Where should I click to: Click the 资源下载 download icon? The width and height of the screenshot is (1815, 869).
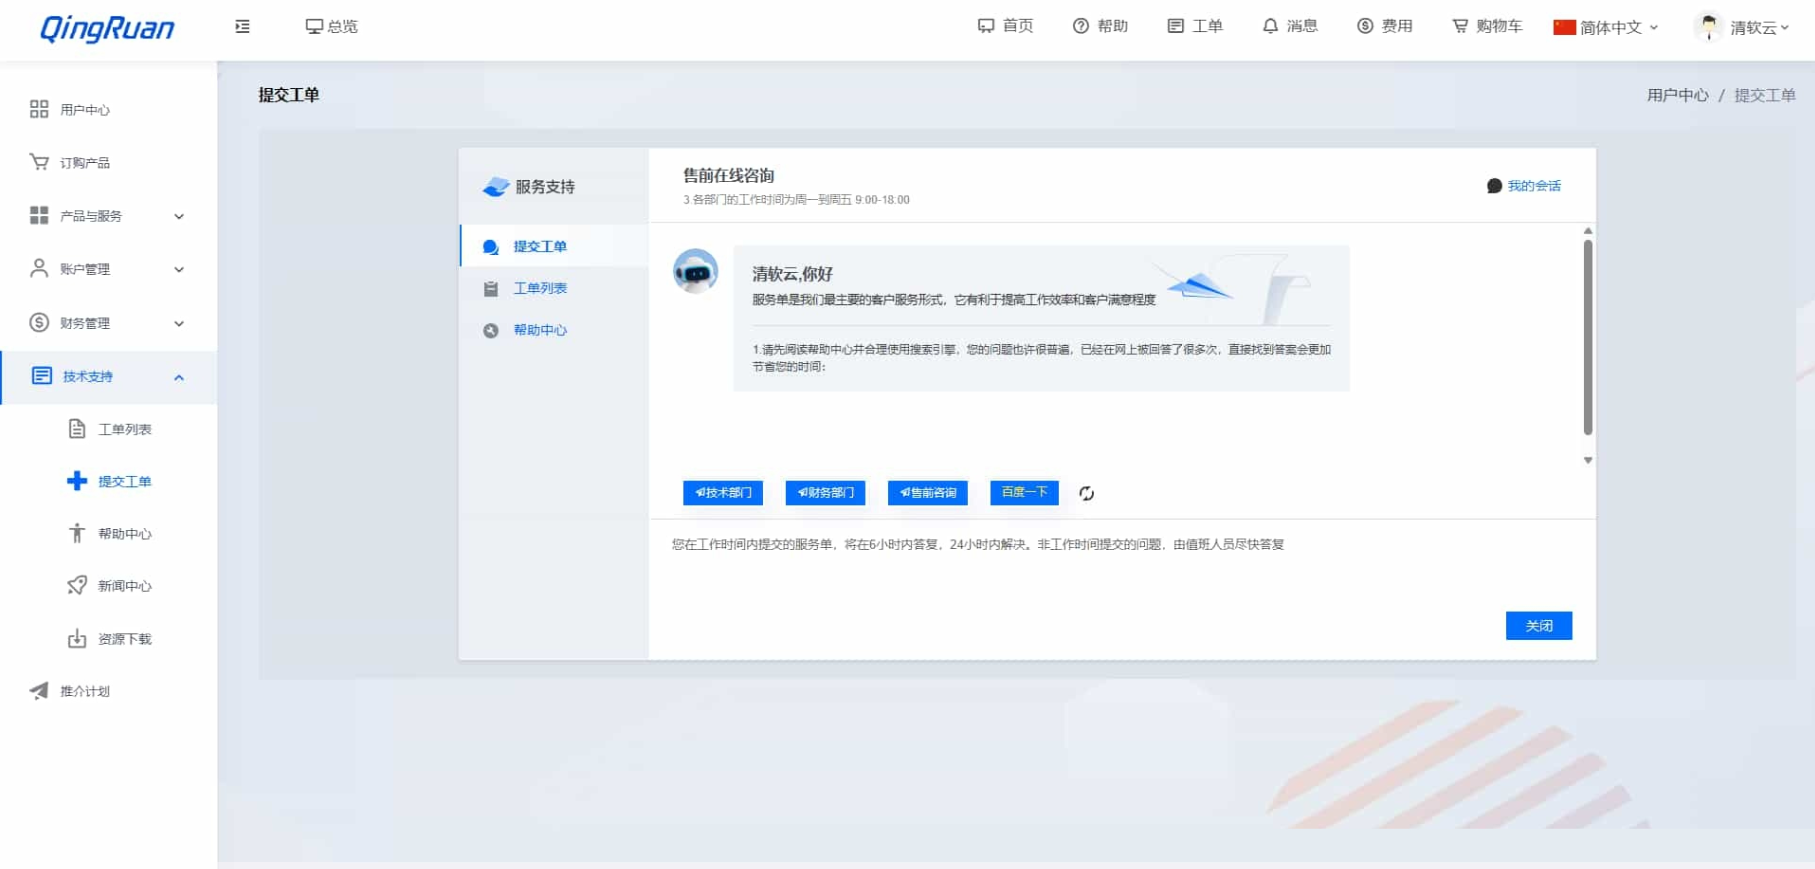click(77, 638)
